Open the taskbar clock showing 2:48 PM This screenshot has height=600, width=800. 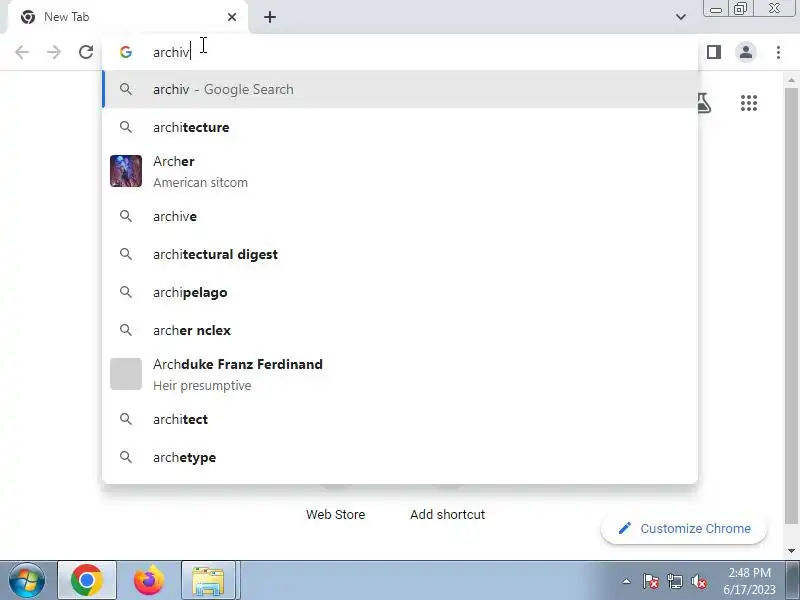point(749,581)
